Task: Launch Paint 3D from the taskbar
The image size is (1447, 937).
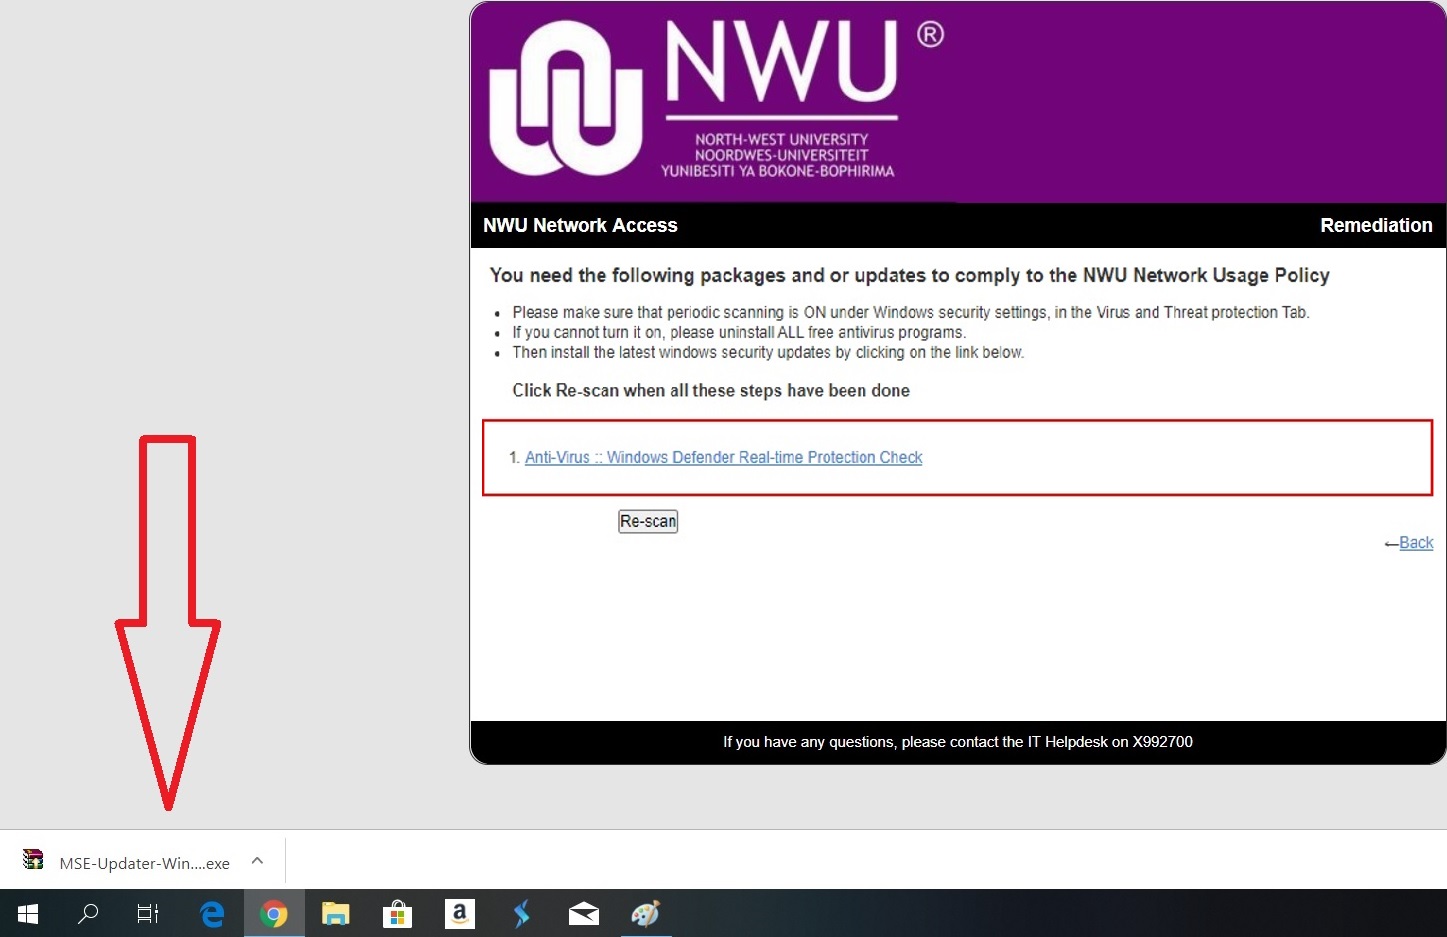Action: [x=645, y=913]
